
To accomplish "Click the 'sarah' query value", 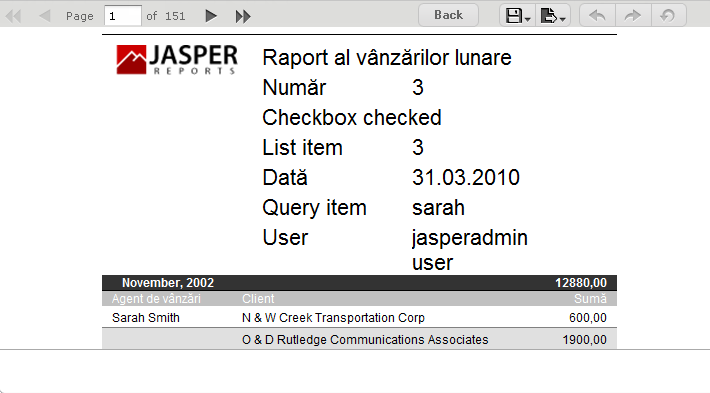I will tap(438, 208).
